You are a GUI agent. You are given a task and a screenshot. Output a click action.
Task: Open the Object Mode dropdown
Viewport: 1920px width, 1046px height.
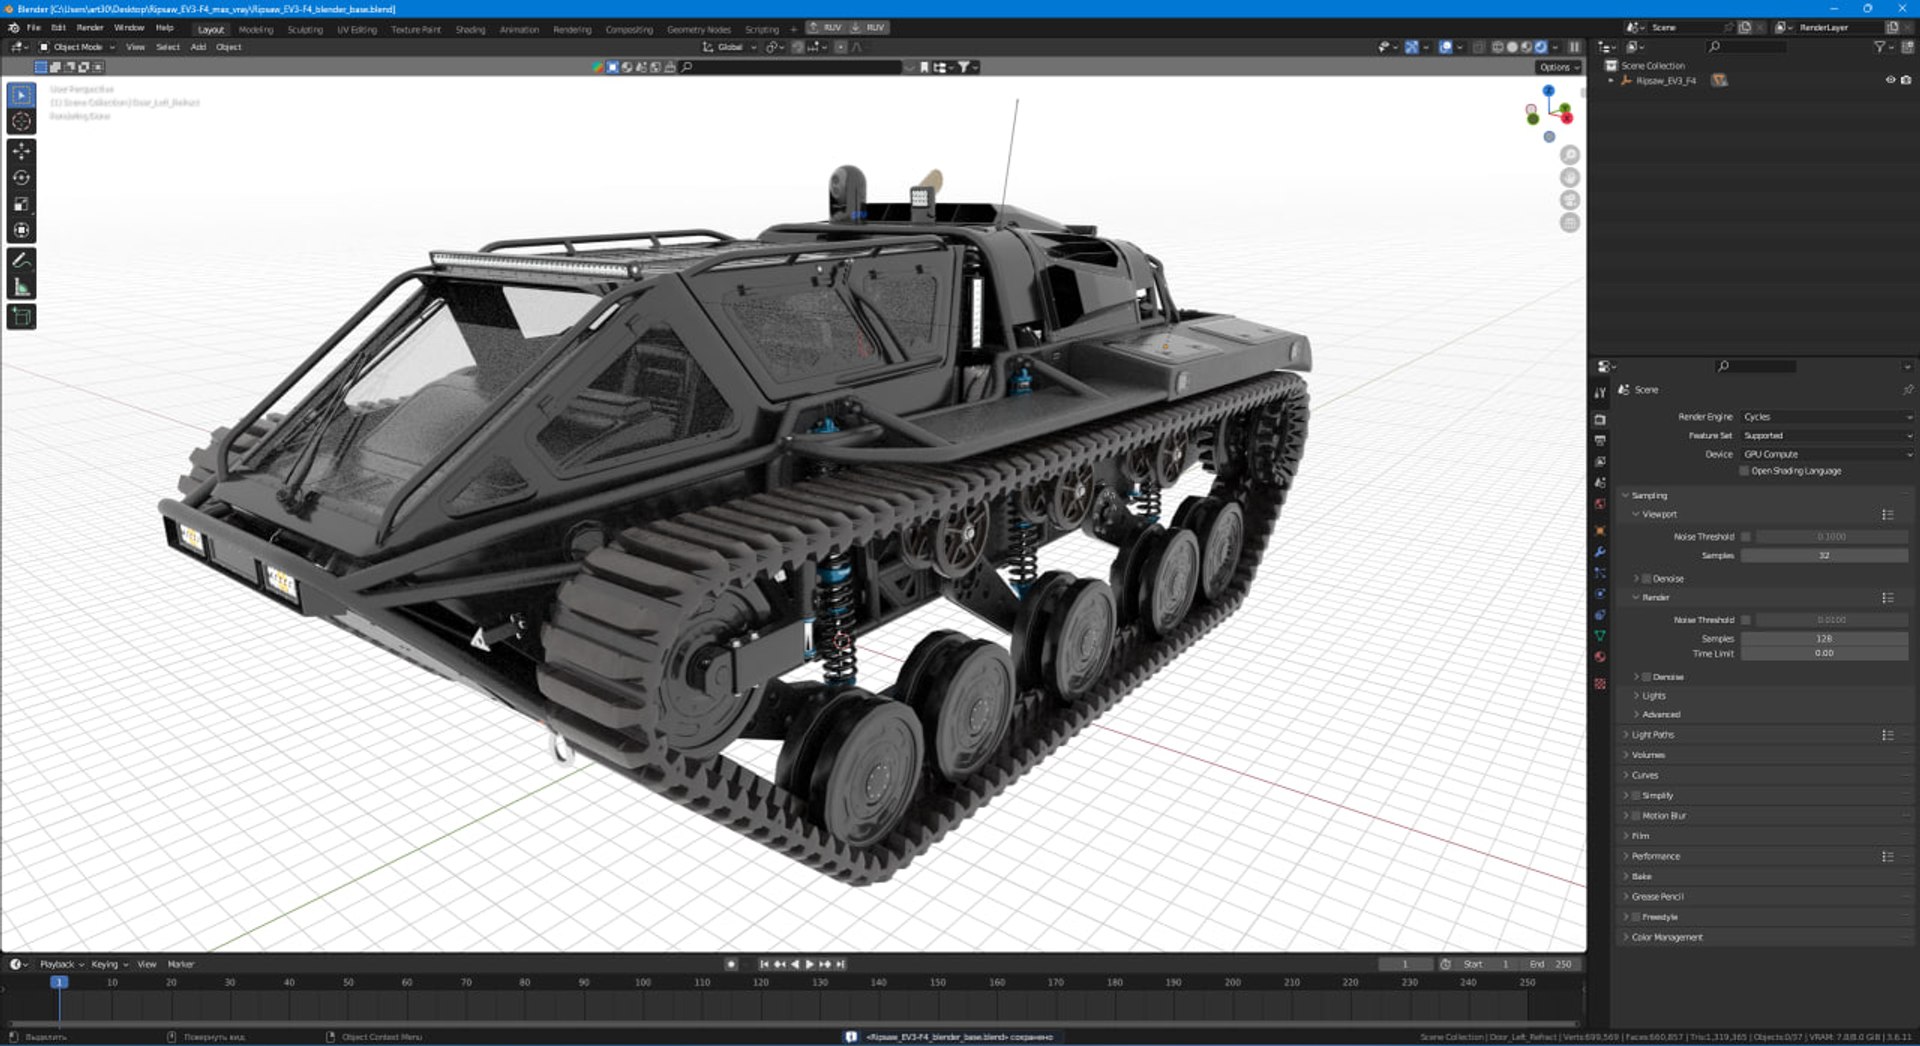(77, 47)
